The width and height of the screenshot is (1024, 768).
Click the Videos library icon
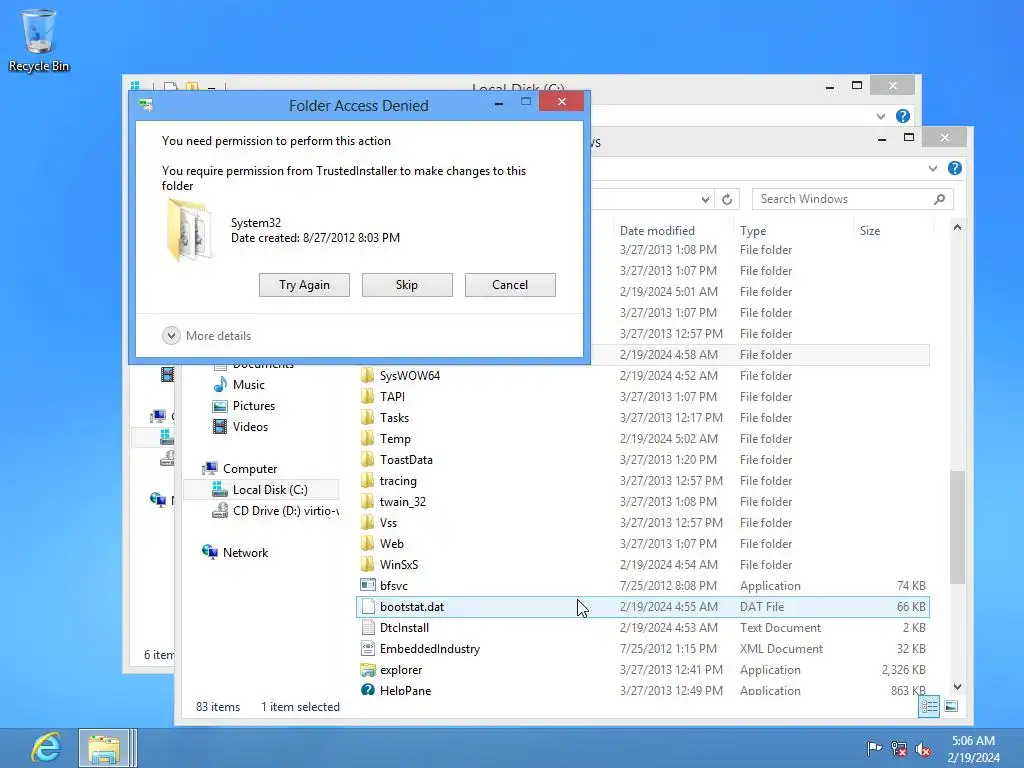(221, 426)
